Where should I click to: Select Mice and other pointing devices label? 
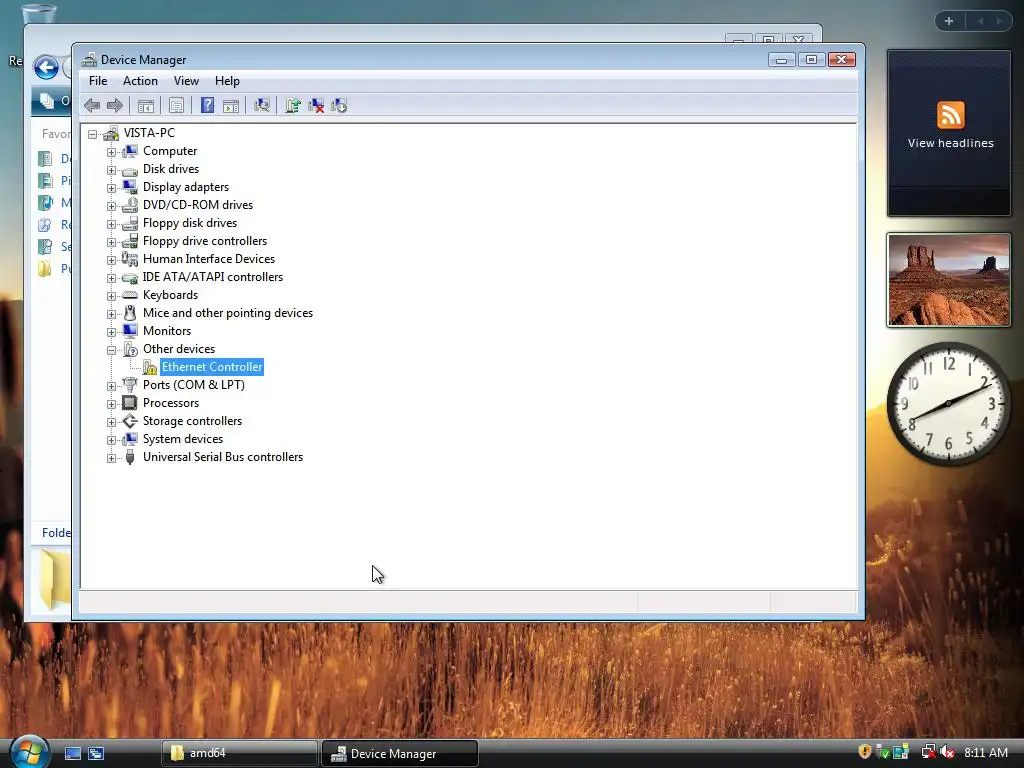pyautogui.click(x=228, y=313)
